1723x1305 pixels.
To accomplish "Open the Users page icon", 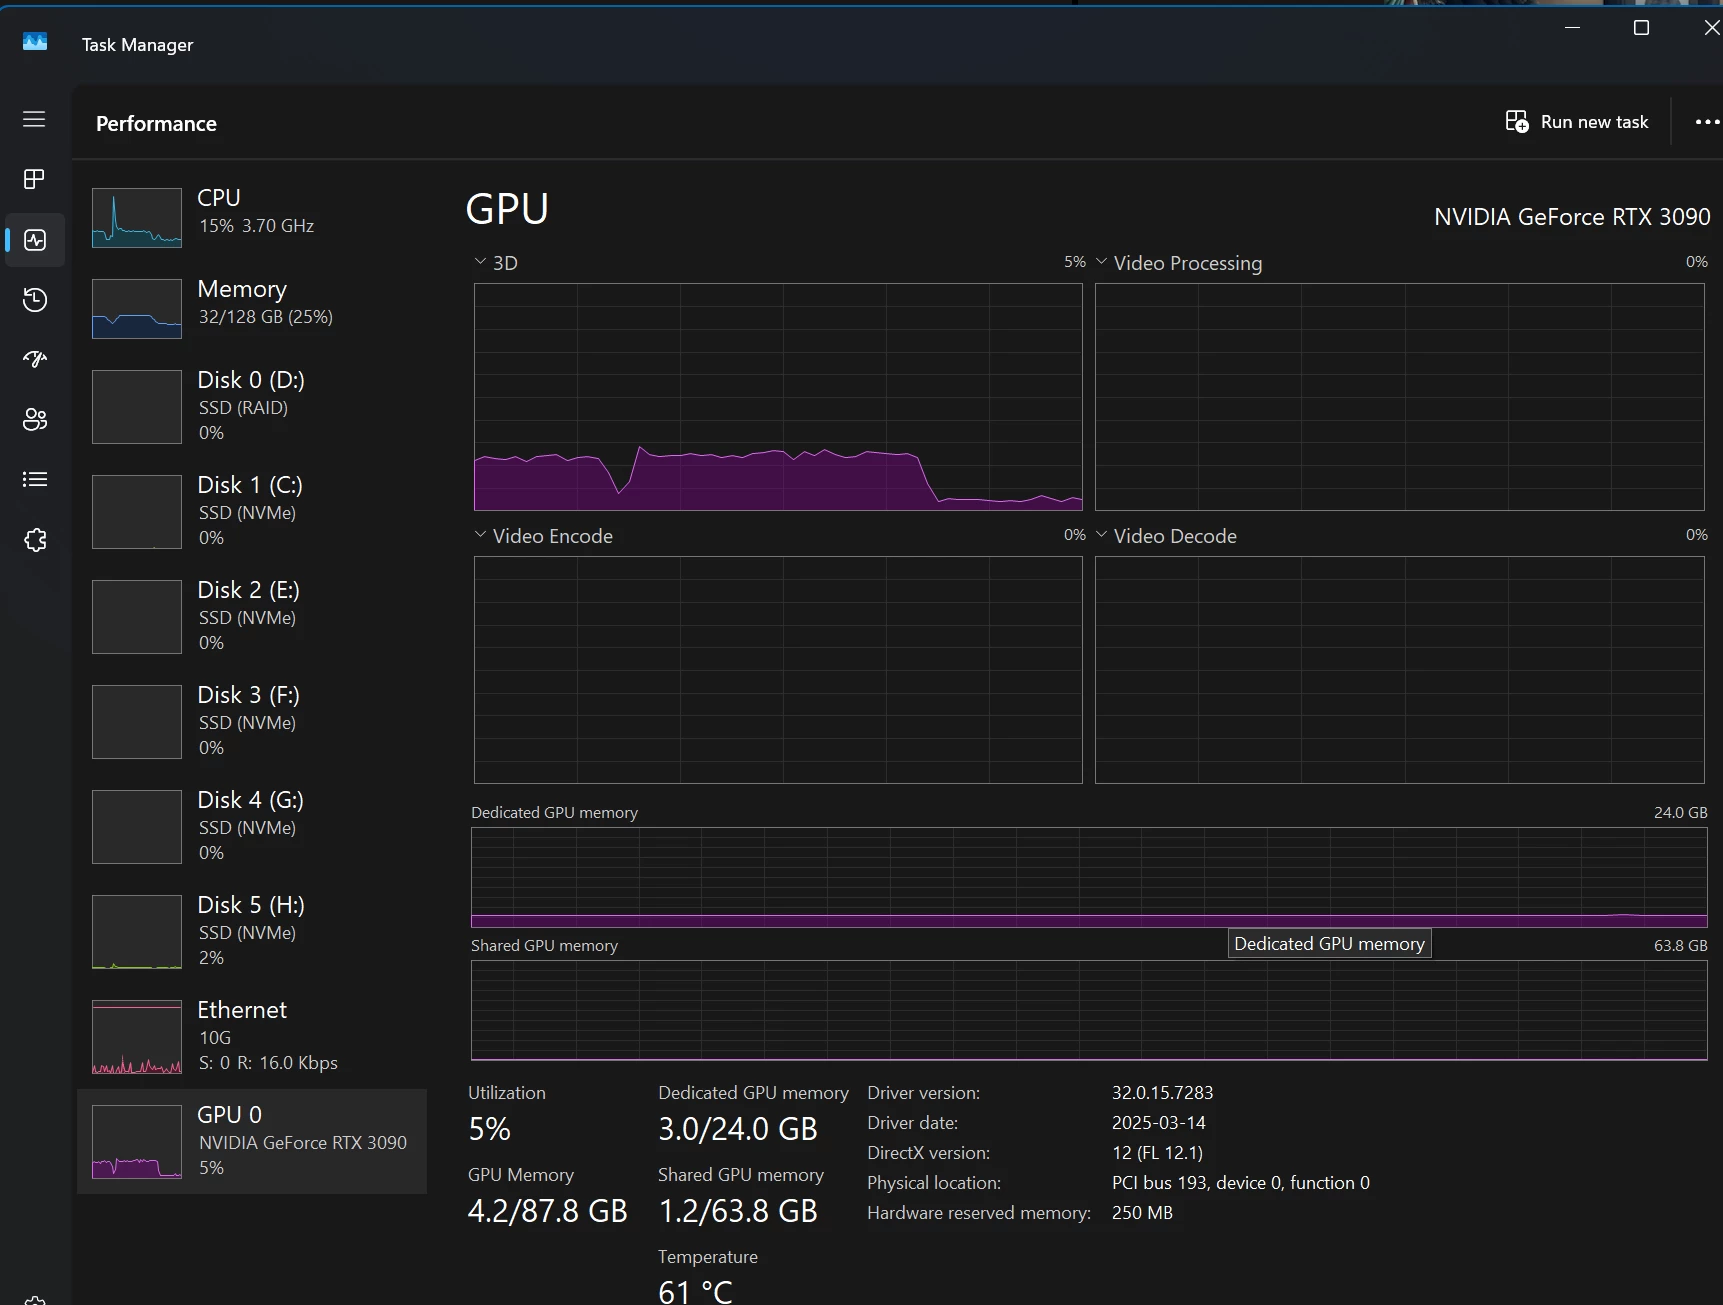I will click(34, 419).
